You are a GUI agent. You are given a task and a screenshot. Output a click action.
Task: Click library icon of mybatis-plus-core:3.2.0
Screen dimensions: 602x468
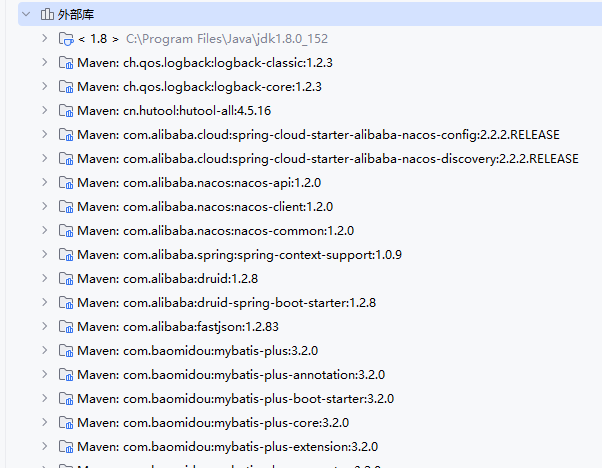tap(66, 423)
